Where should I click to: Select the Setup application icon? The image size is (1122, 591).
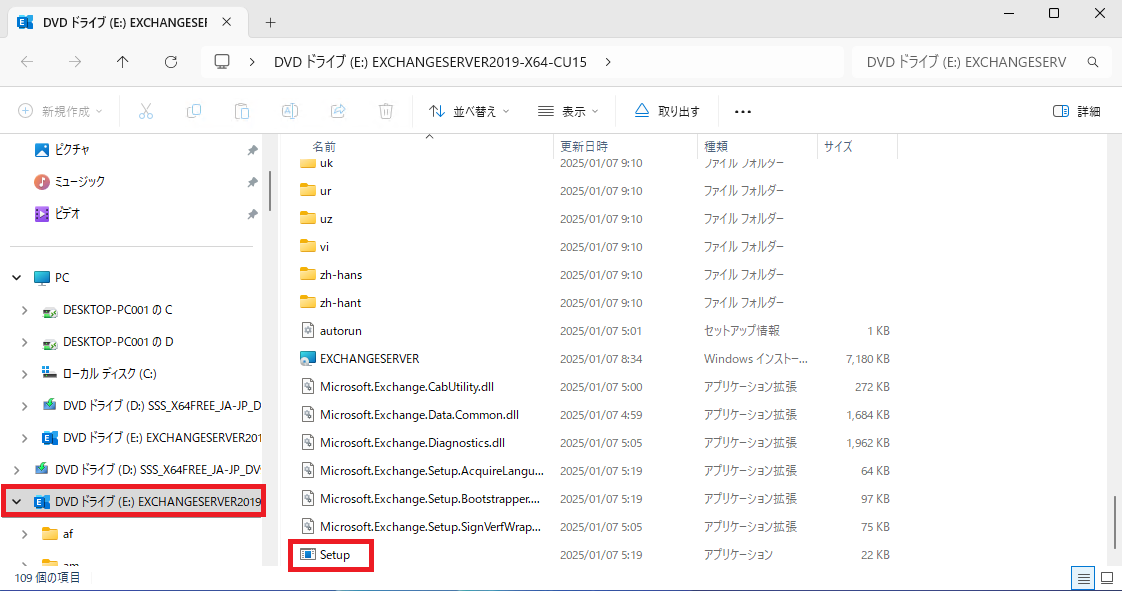coord(308,555)
